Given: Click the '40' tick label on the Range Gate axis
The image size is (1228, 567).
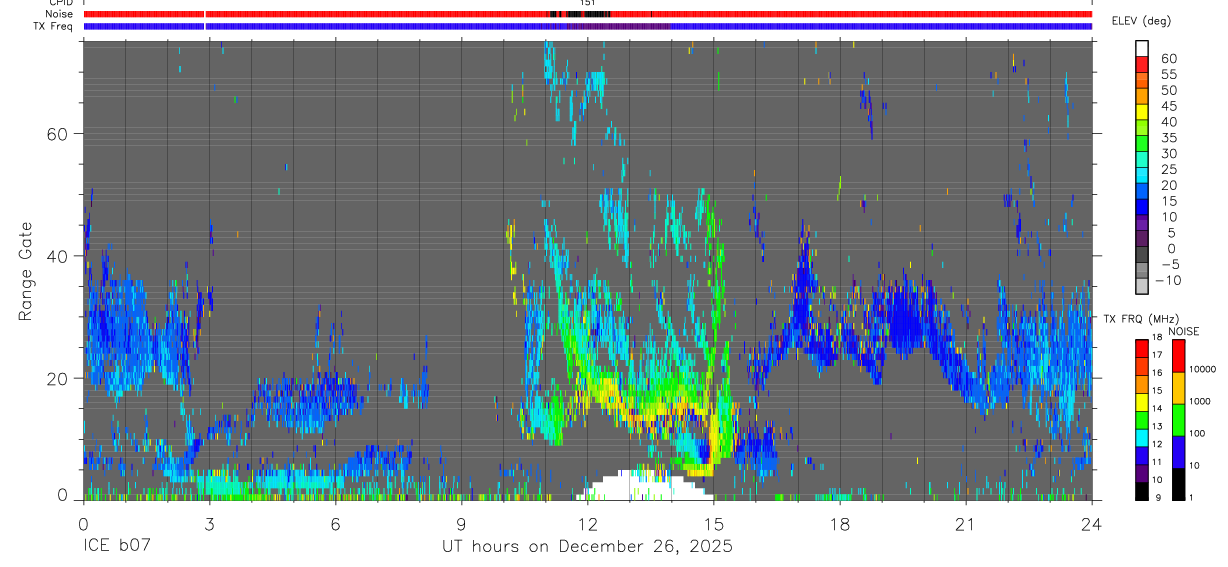Looking at the screenshot, I should 59,256.
